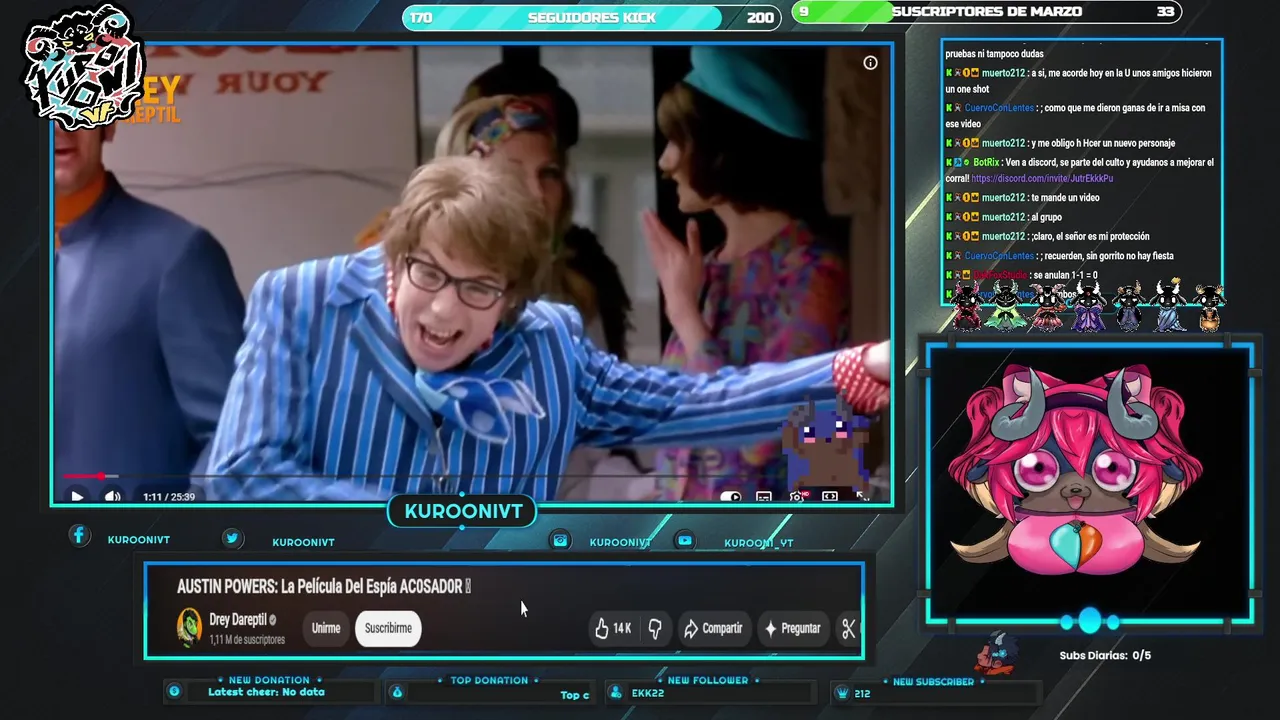Viewport: 1280px width, 720px height.
Task: Click new follower name EKK22
Action: coord(648,693)
